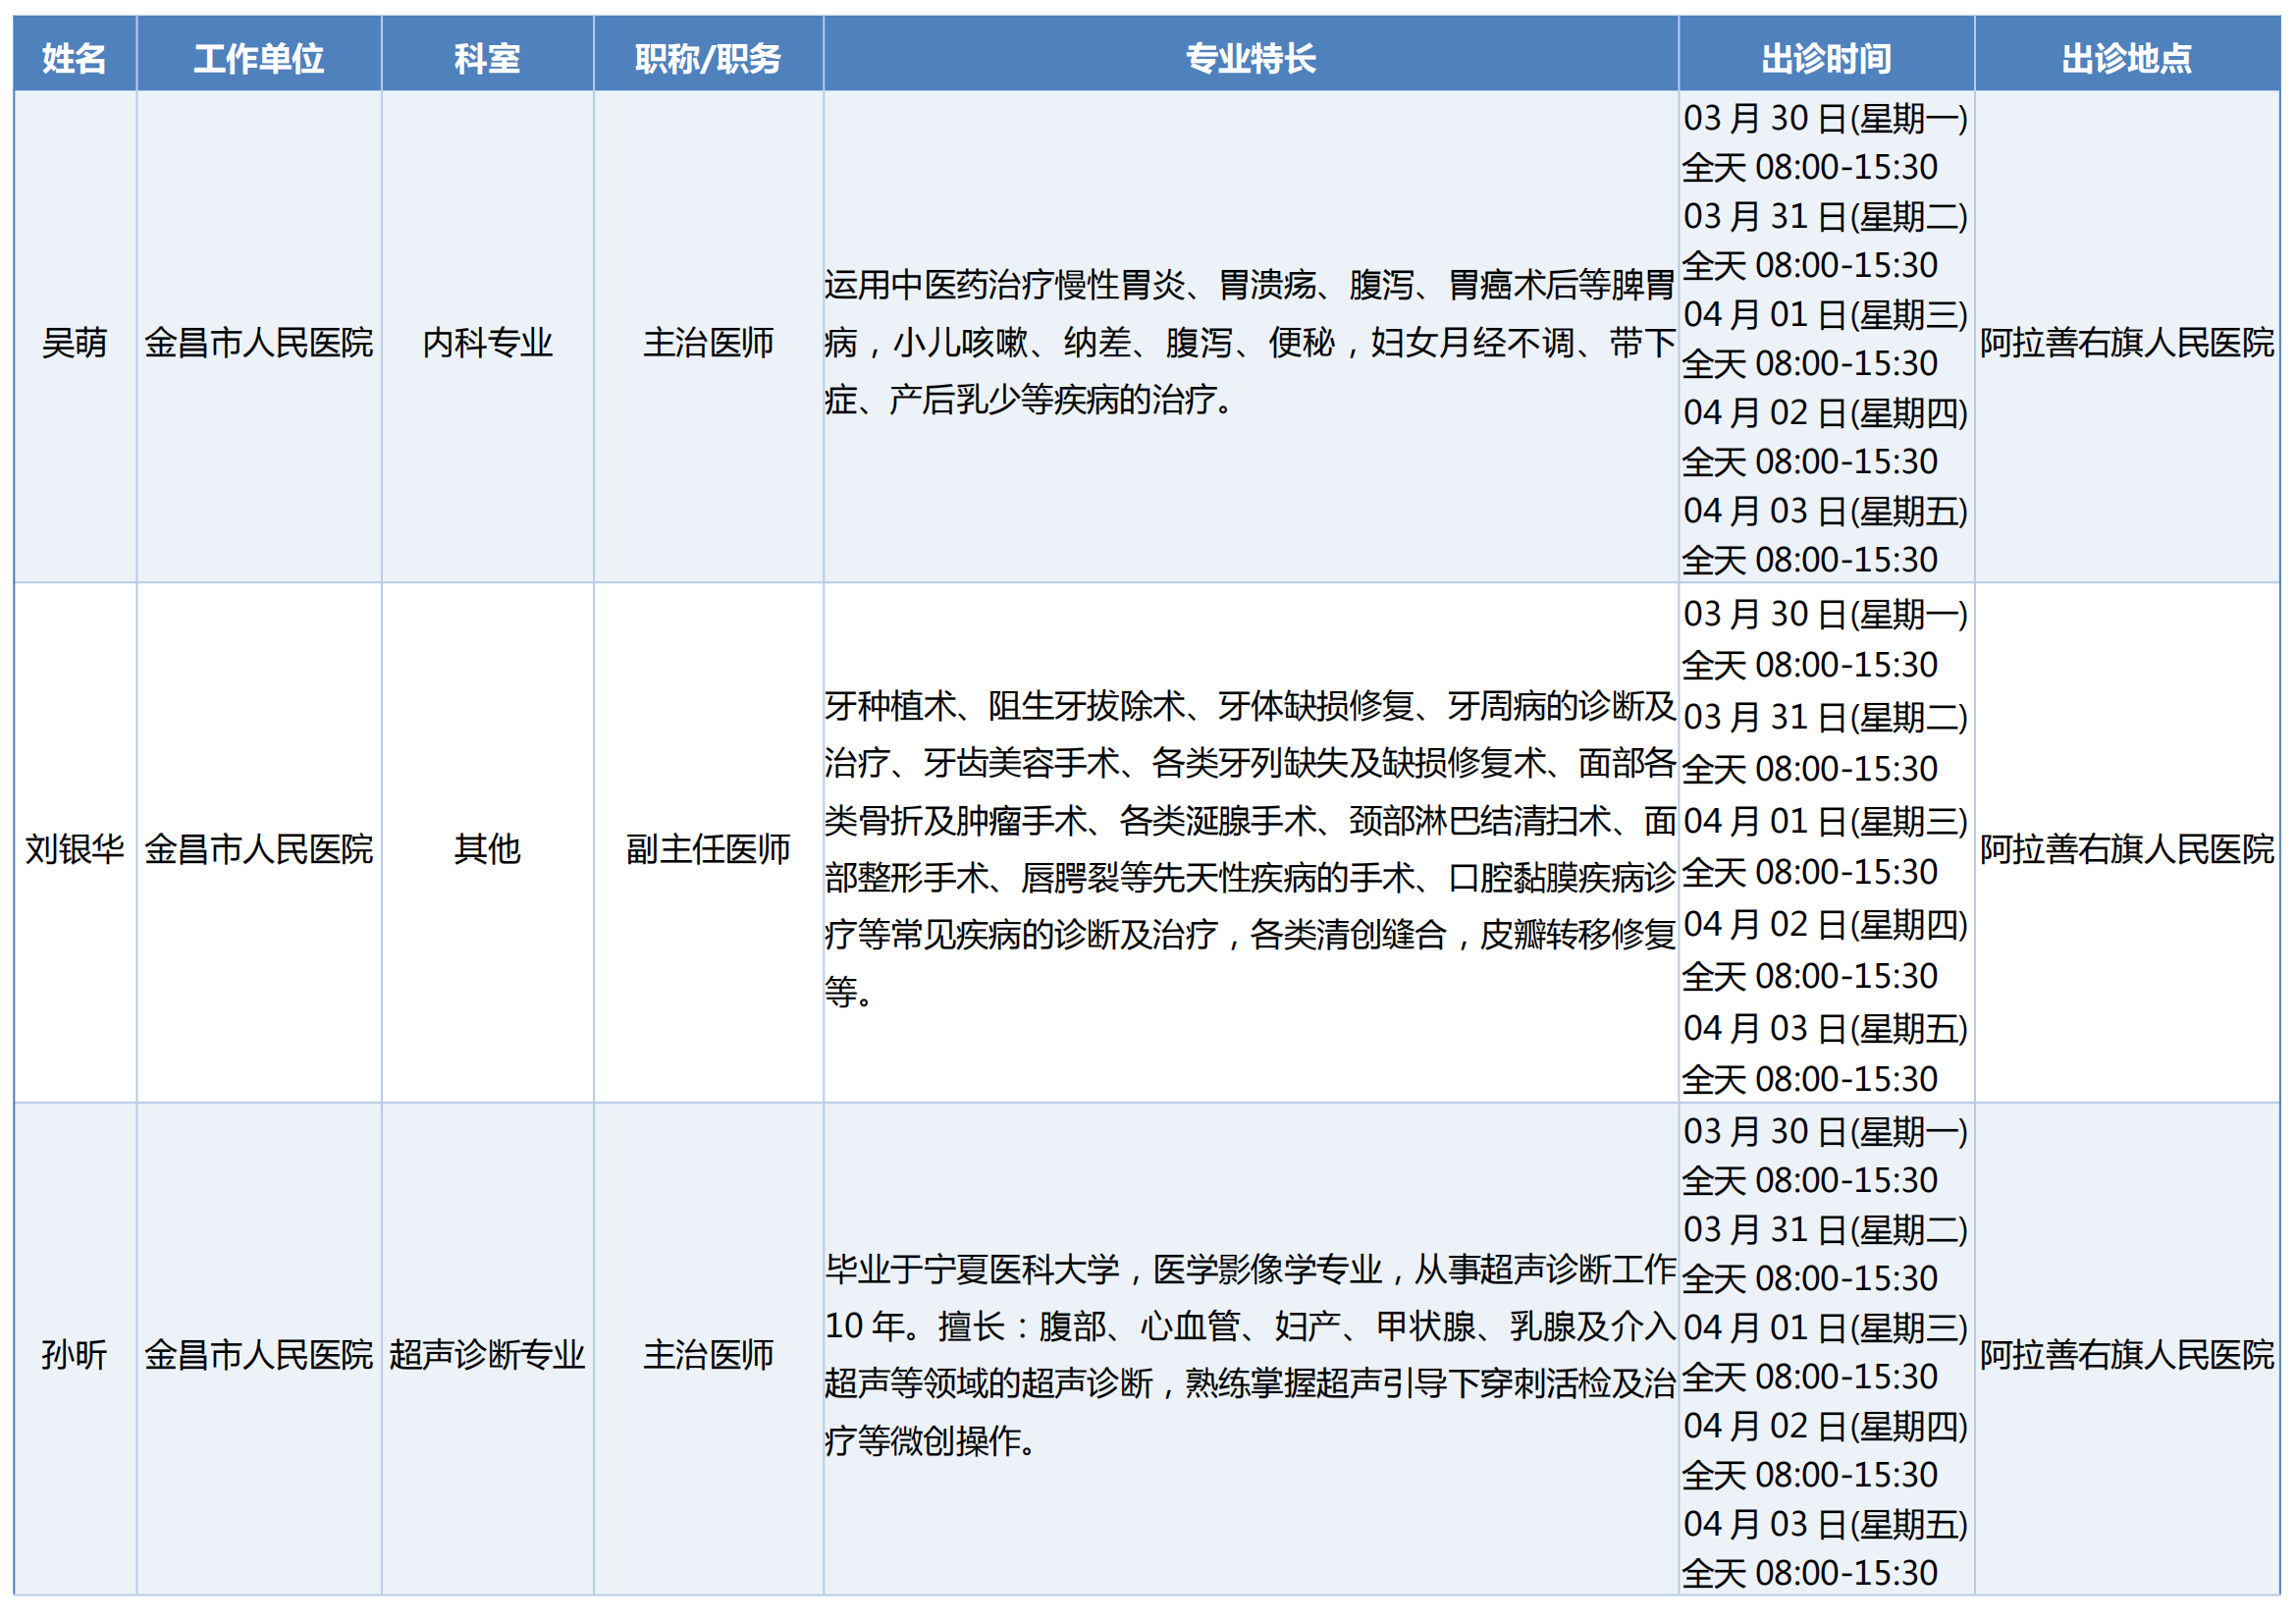Click the 超声诊断专业 department cell
Viewport: 2296px width, 1623px height.
(487, 1354)
